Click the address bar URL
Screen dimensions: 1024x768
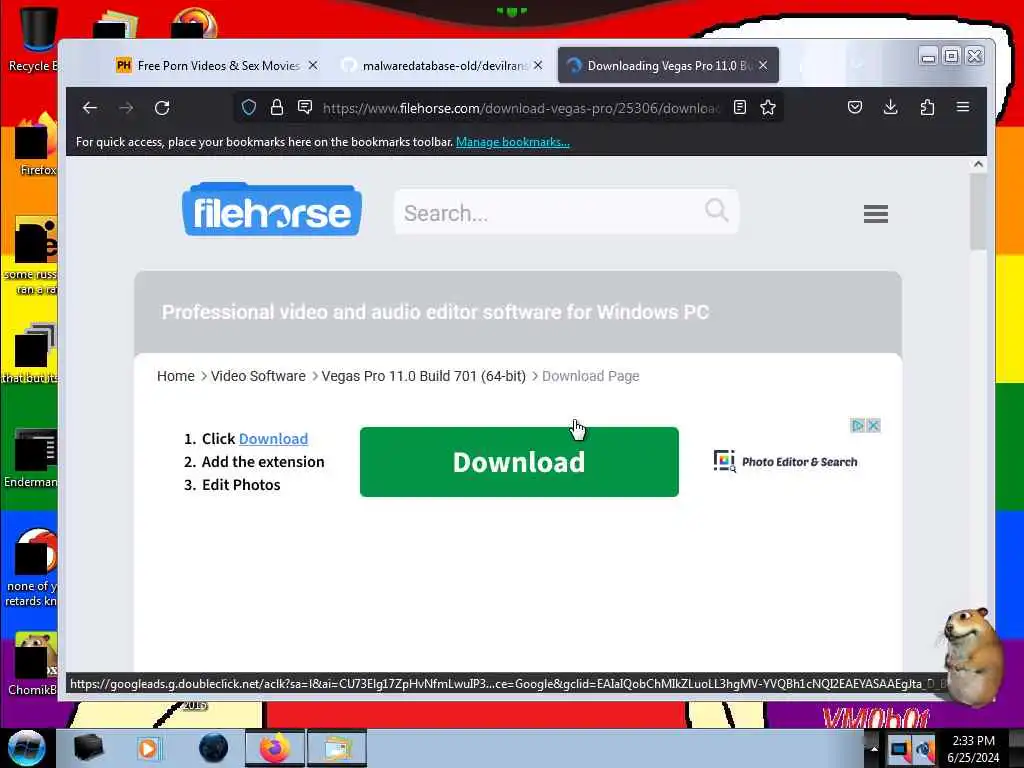click(520, 108)
